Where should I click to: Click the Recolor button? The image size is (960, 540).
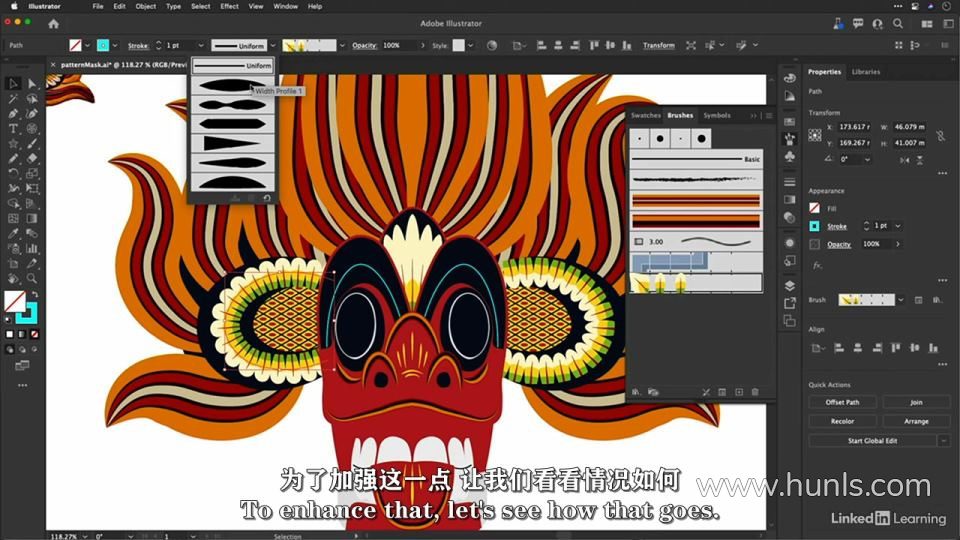pyautogui.click(x=842, y=421)
